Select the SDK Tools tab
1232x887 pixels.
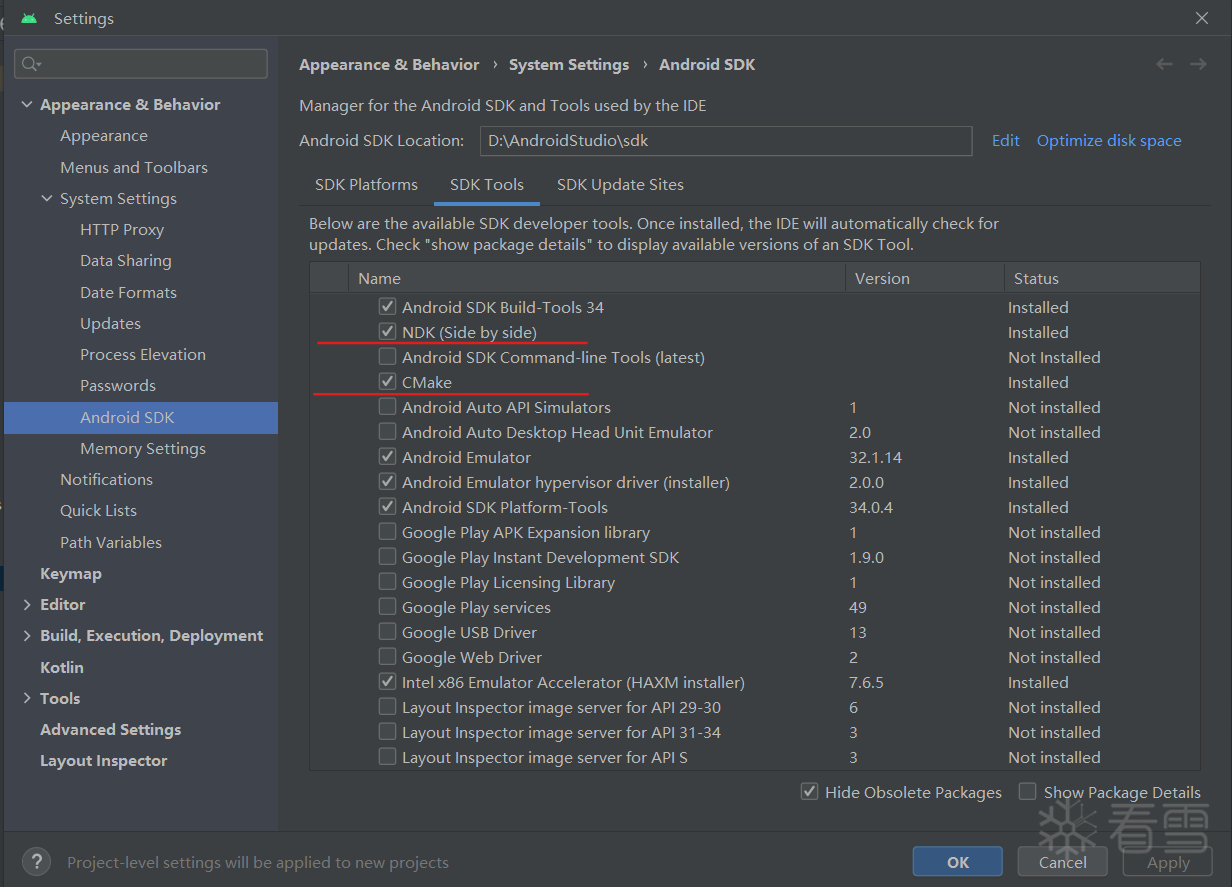click(x=487, y=184)
